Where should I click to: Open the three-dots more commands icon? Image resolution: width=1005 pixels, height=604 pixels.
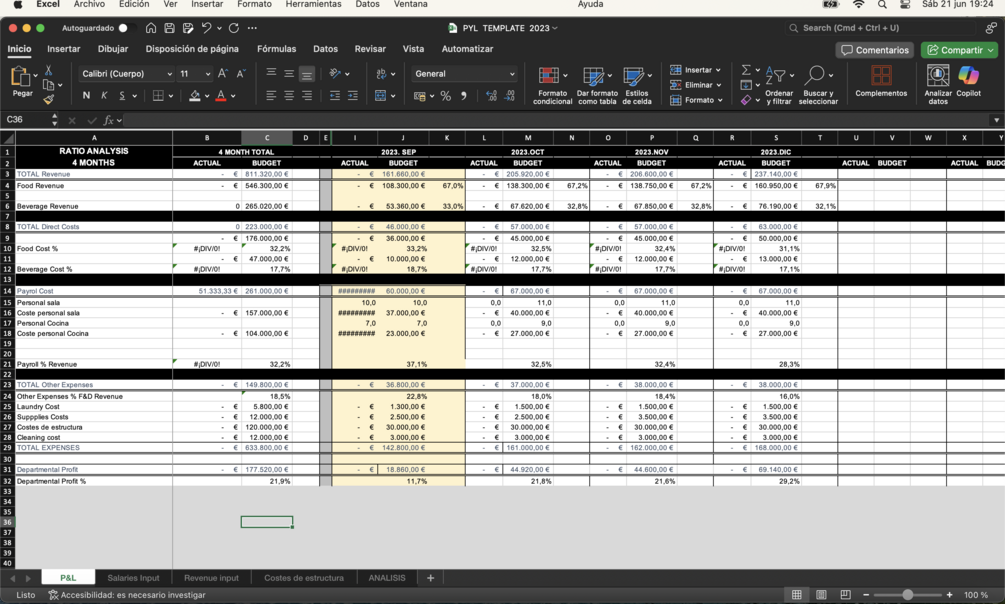(x=253, y=28)
